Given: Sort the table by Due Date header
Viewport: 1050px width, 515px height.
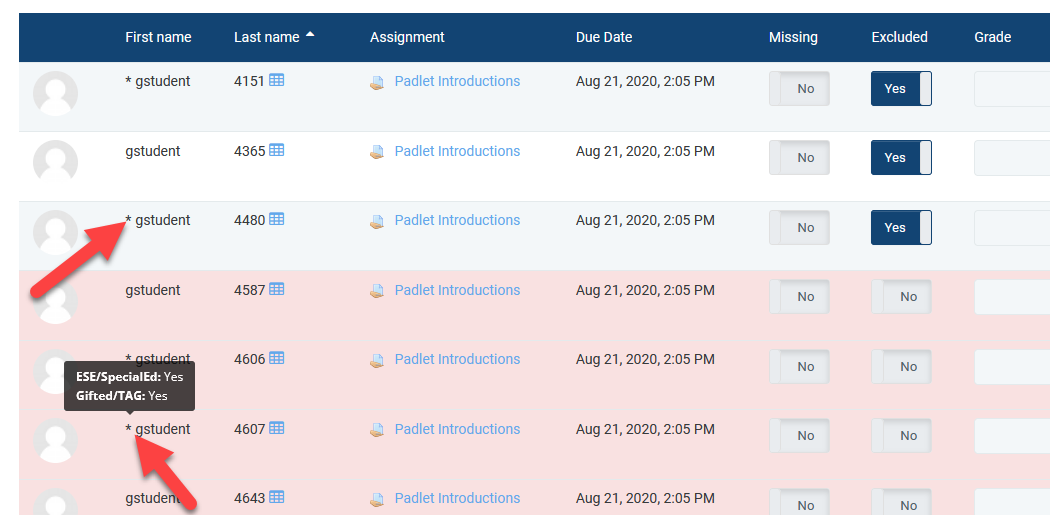Looking at the screenshot, I should tap(604, 37).
